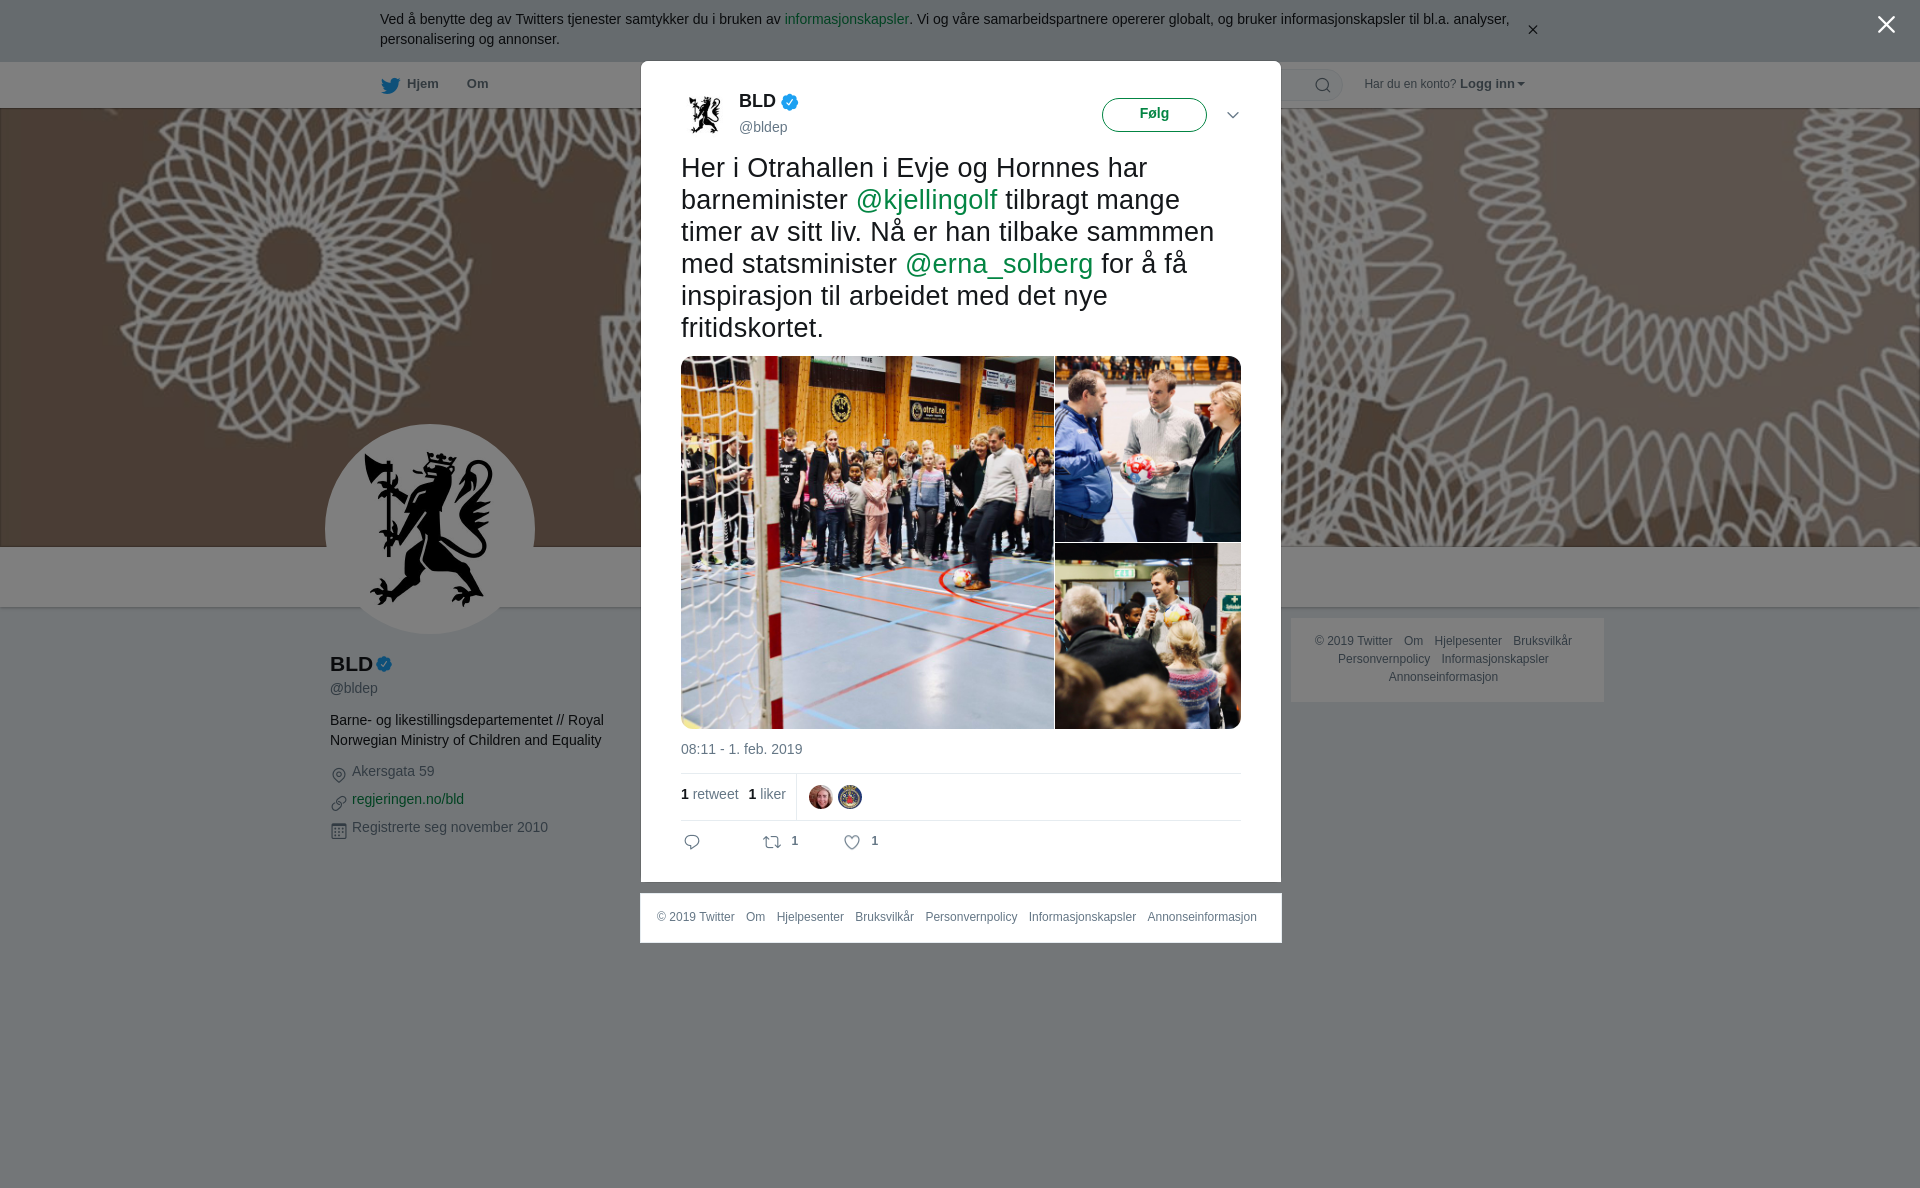
Task: Open the first liker's avatar
Action: click(821, 797)
